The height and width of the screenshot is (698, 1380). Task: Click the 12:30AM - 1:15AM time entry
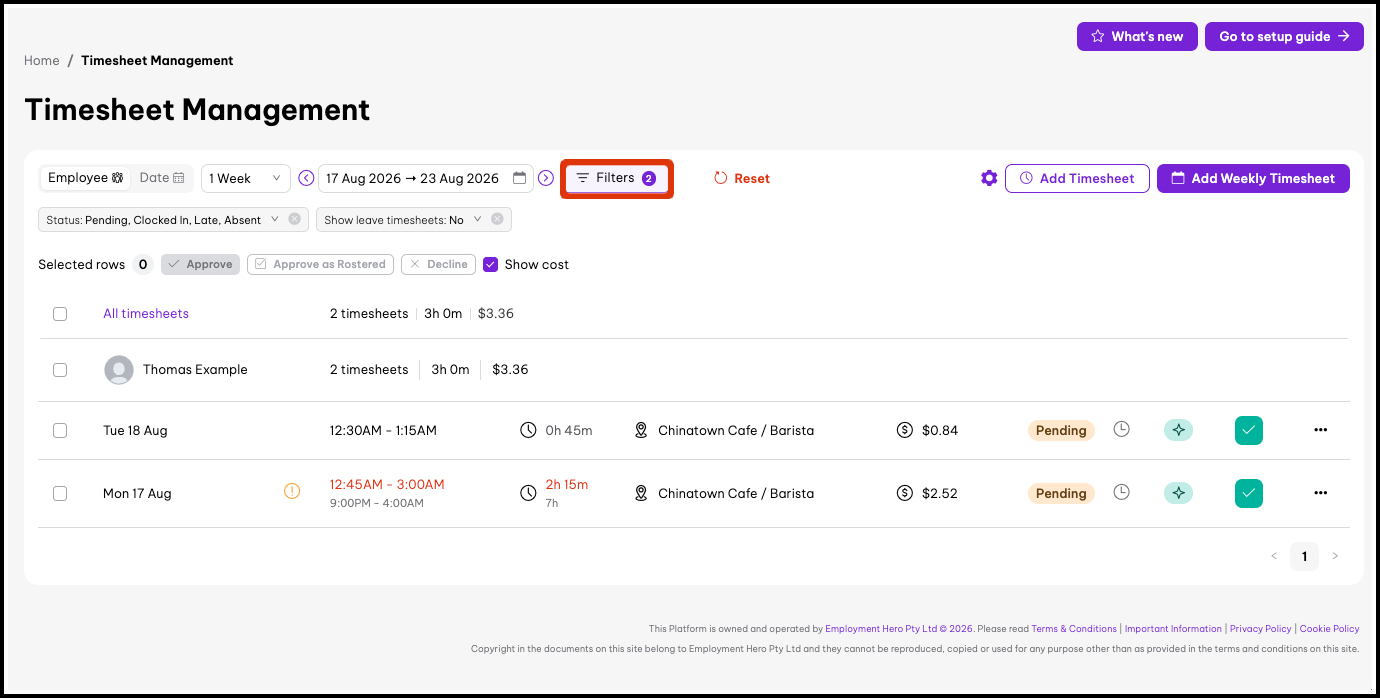point(383,430)
